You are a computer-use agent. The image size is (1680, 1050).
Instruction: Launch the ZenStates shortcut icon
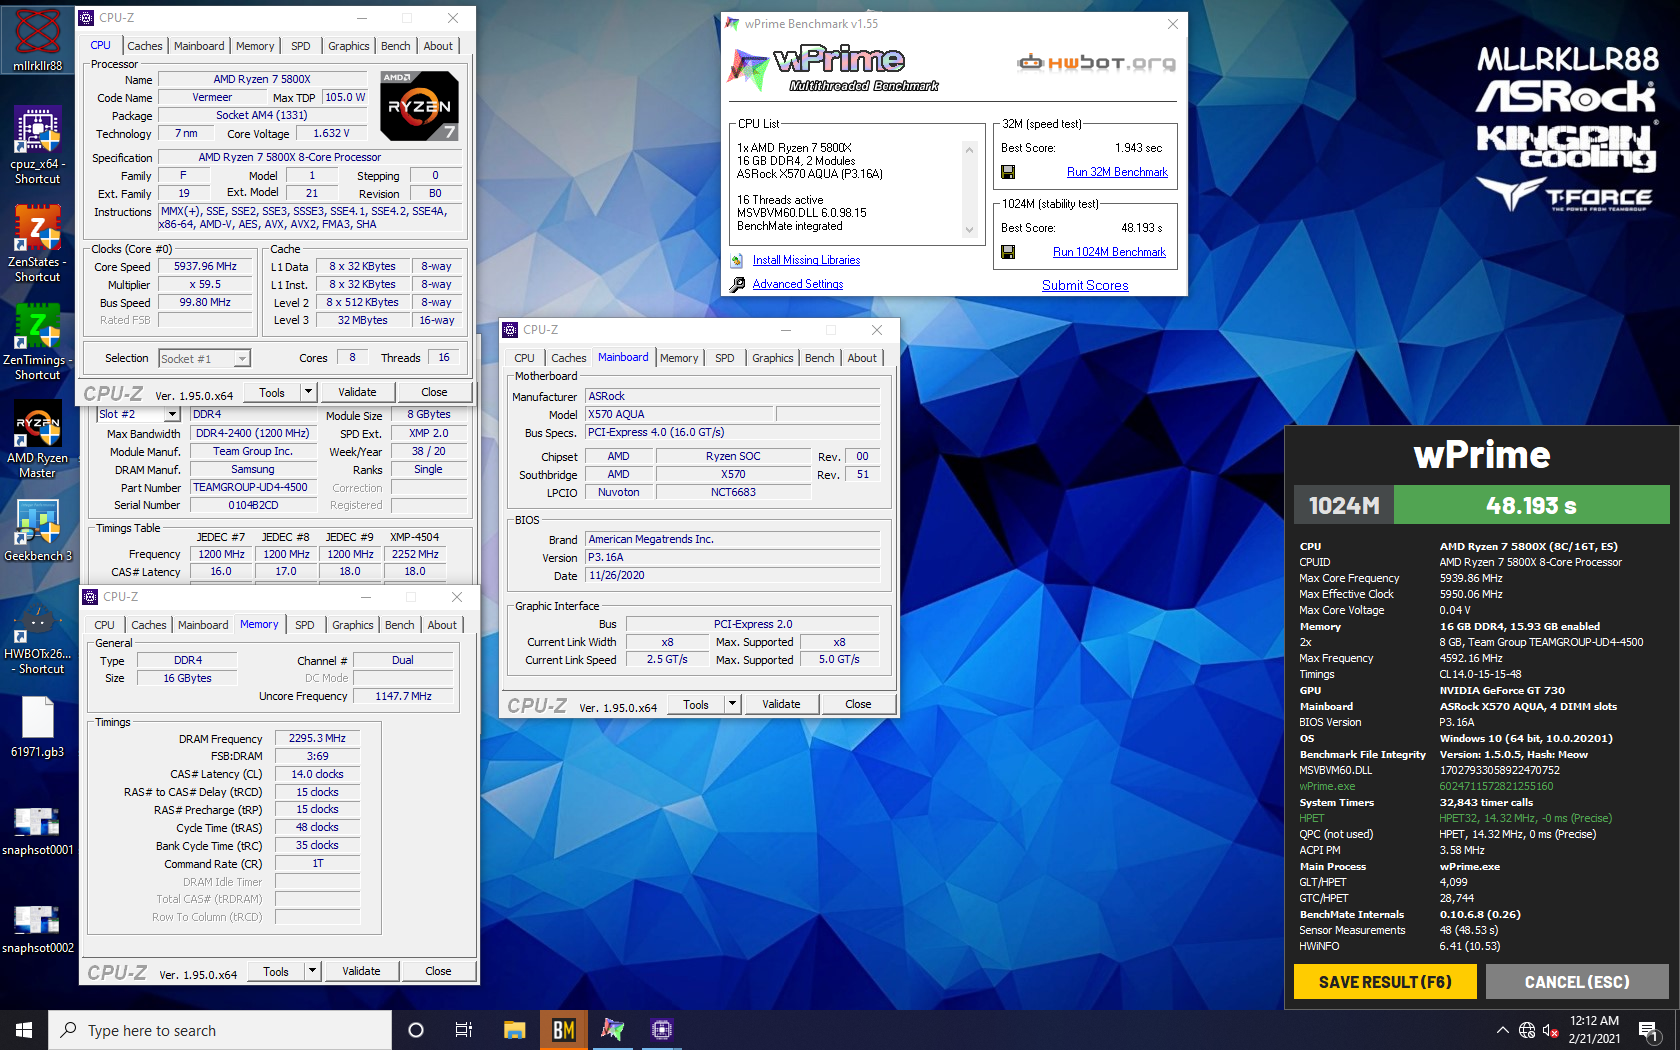(37, 244)
